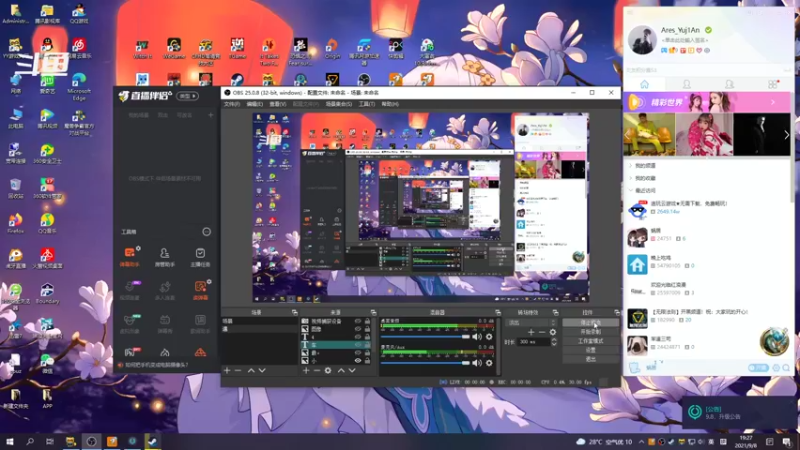Click 设置 button in OBS controls
The width and height of the screenshot is (800, 450).
pyautogui.click(x=591, y=350)
